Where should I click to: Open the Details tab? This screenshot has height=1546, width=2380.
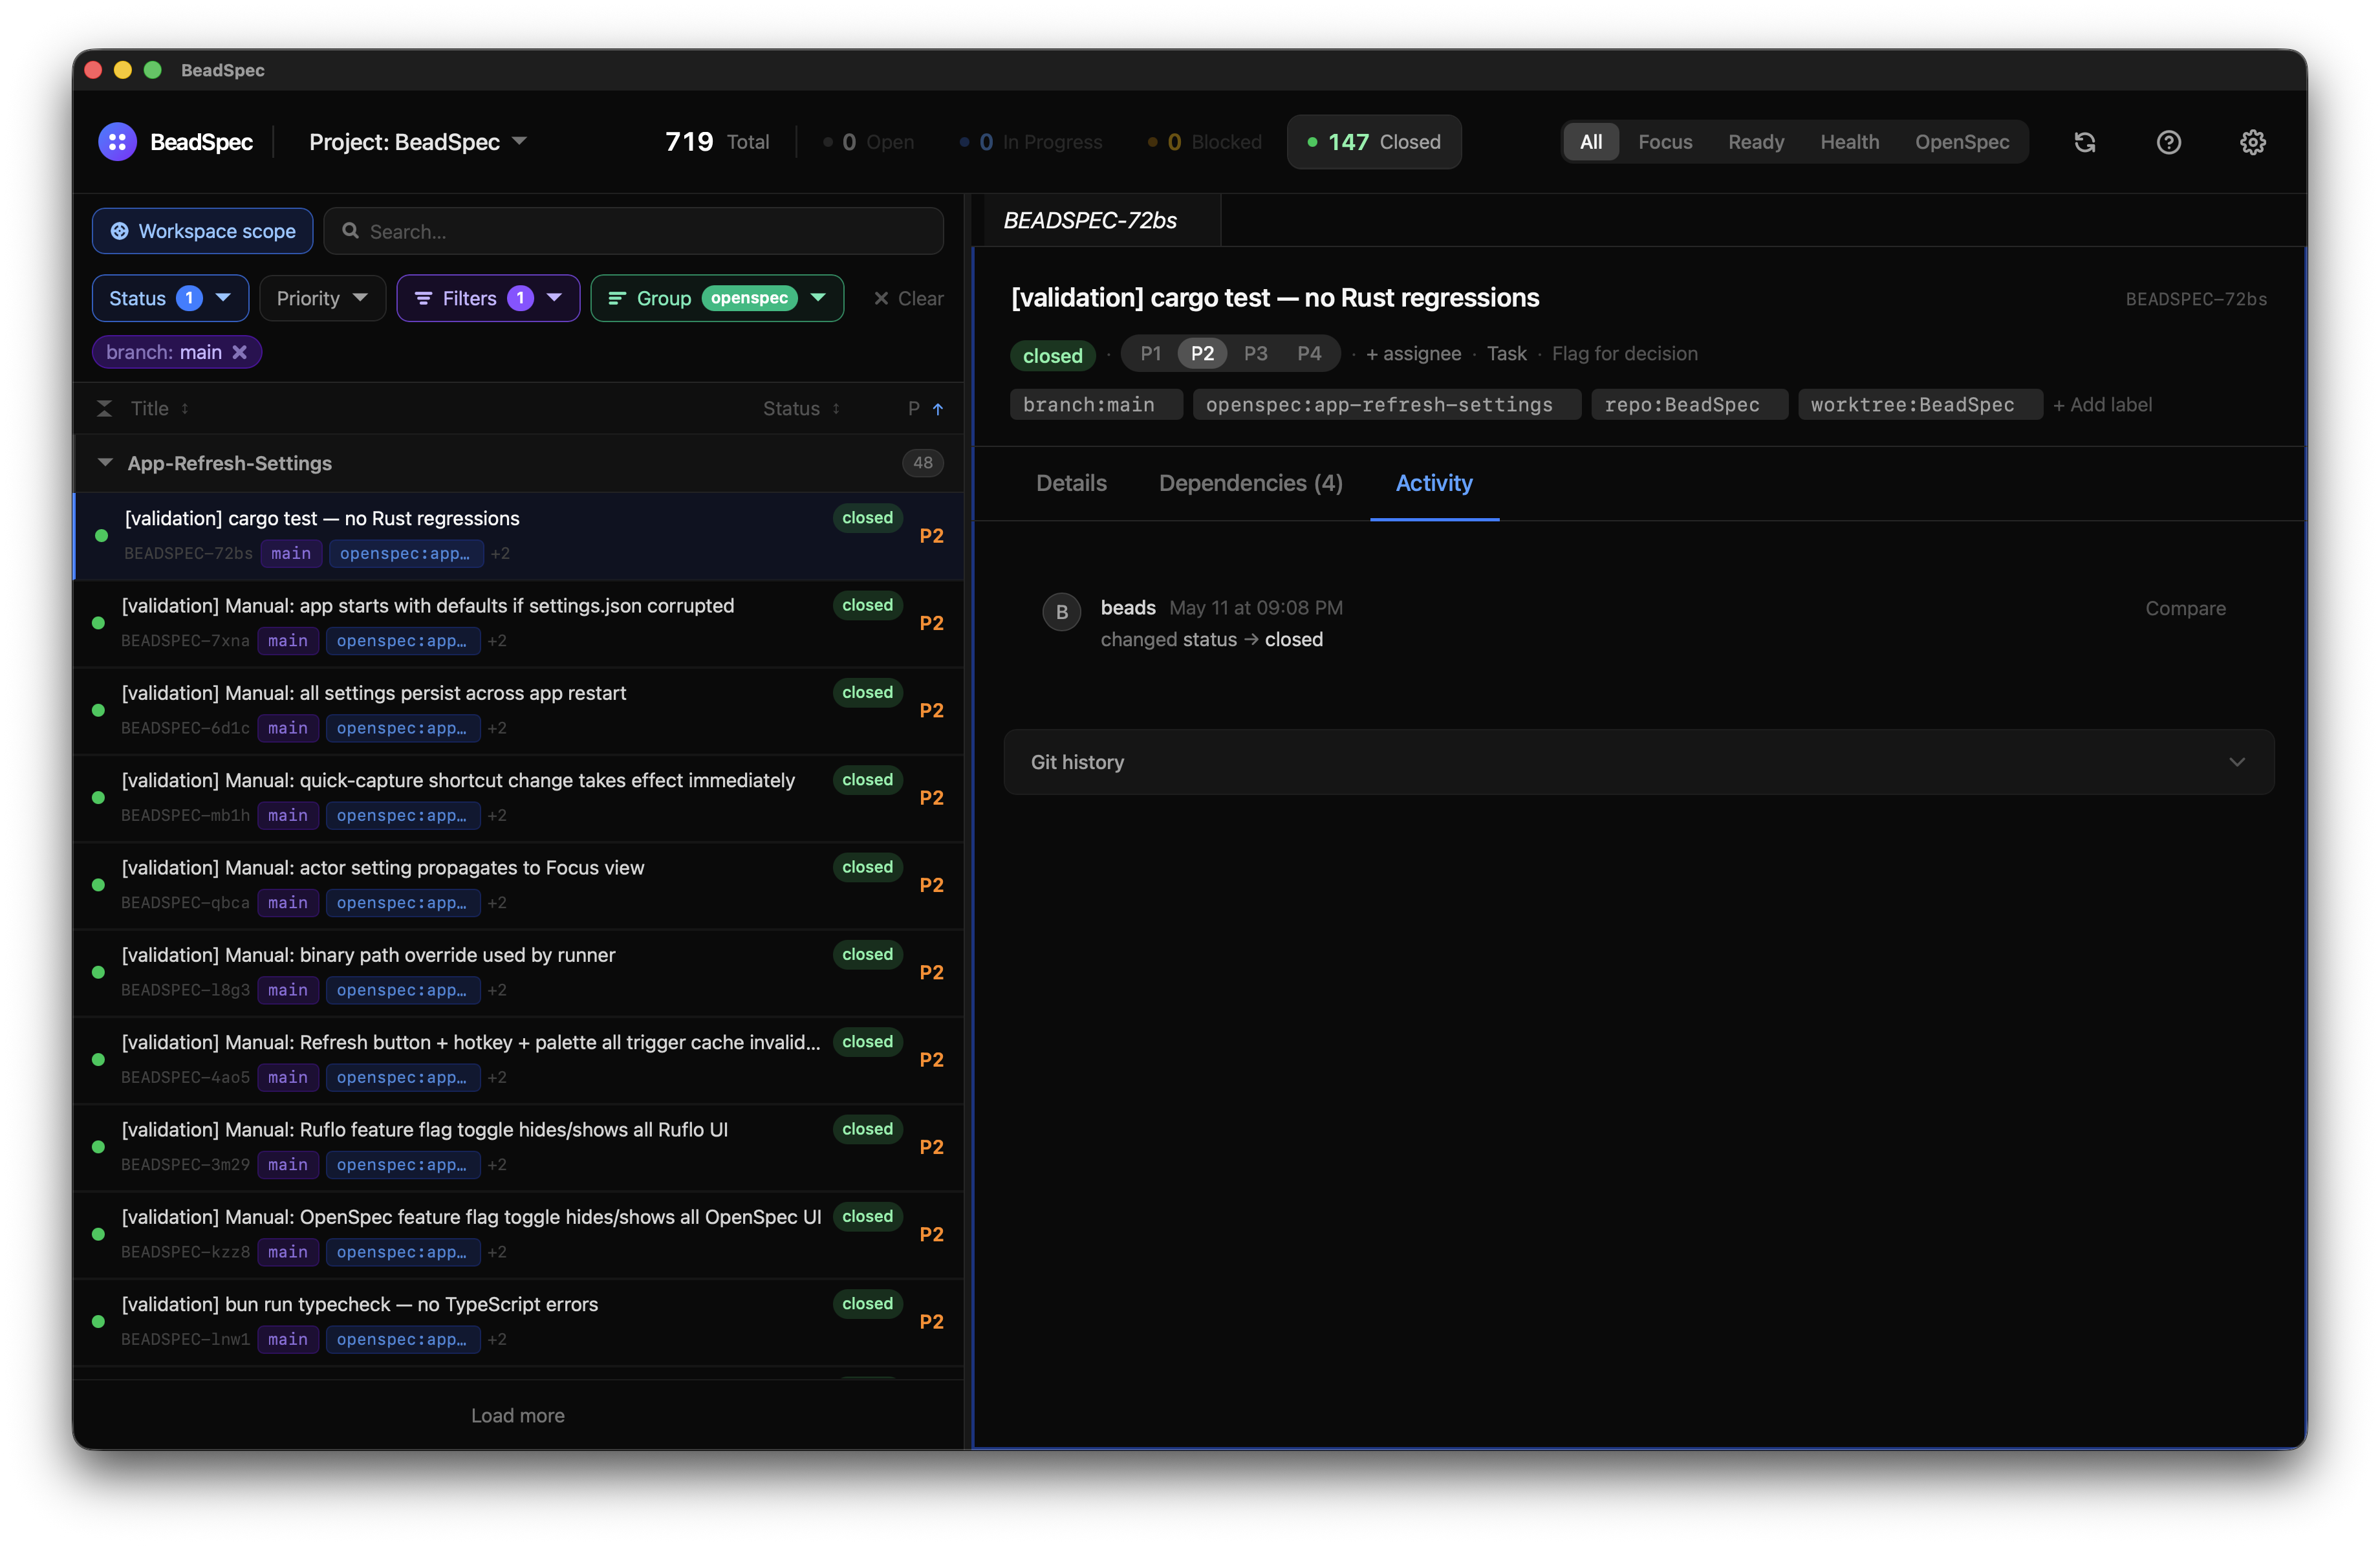(x=1071, y=483)
